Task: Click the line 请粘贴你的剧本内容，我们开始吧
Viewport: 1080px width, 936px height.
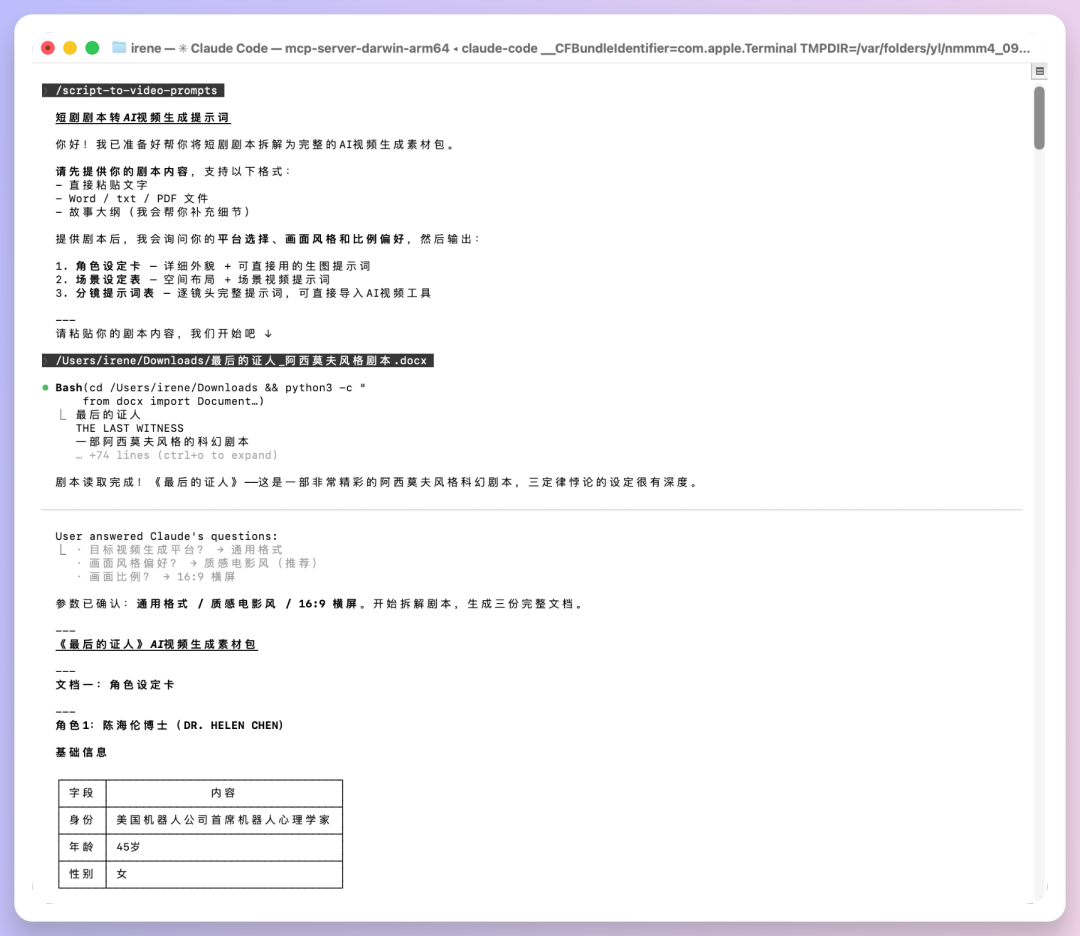Action: coord(164,334)
